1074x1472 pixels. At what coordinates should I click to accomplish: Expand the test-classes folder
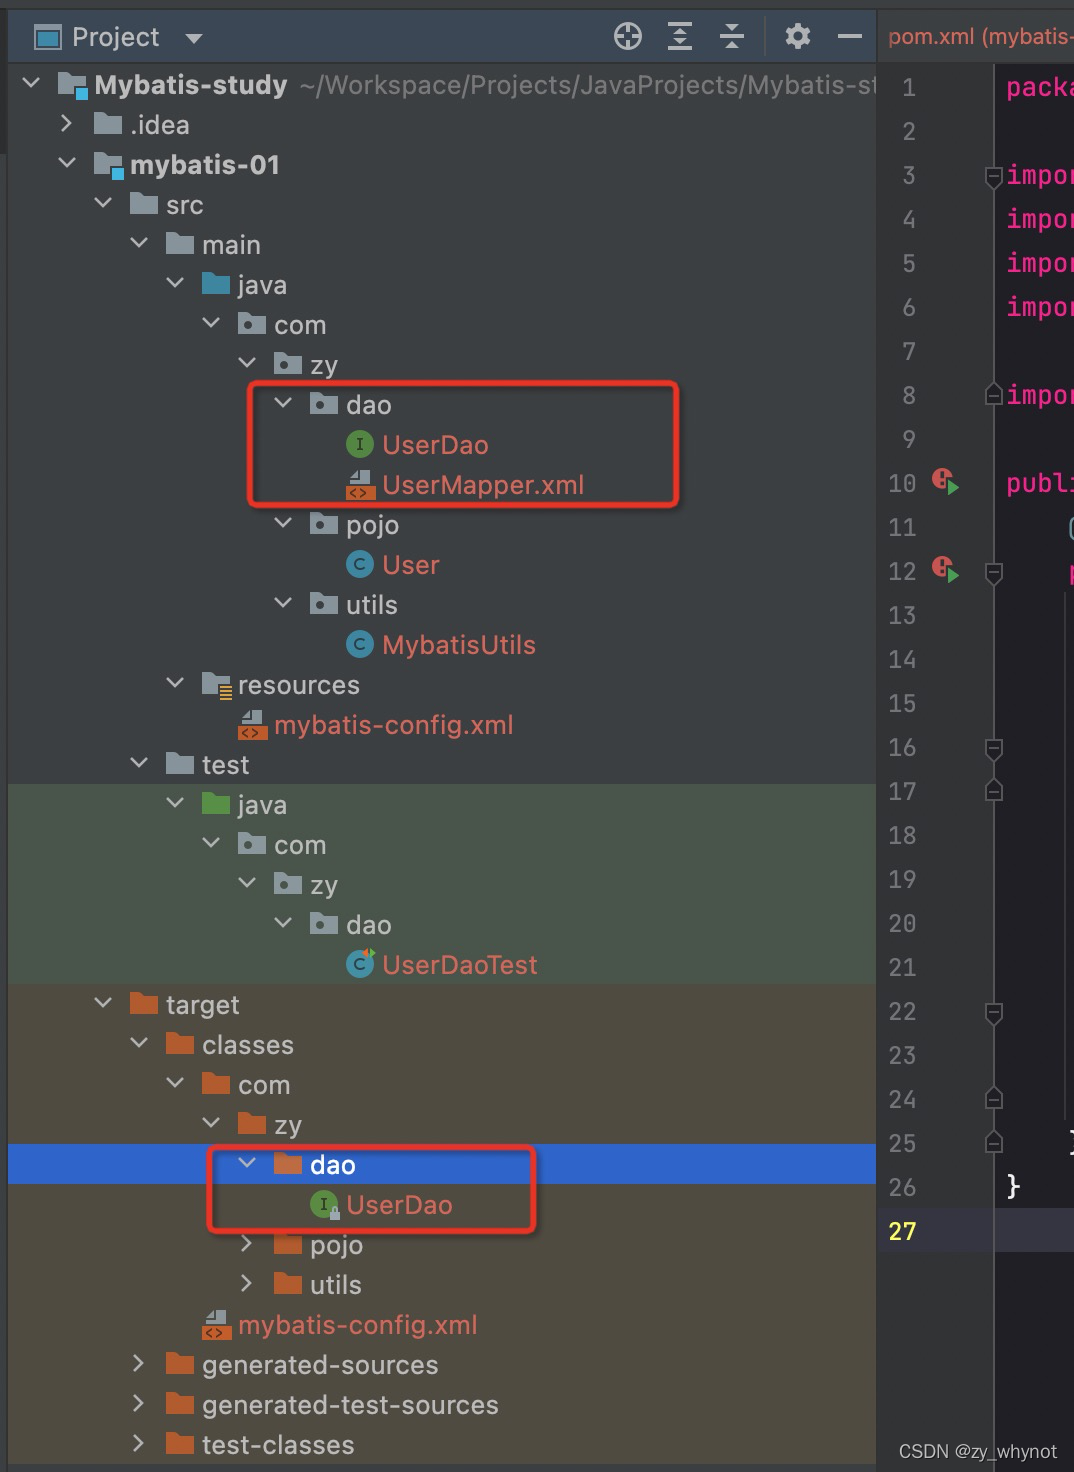pos(139,1443)
